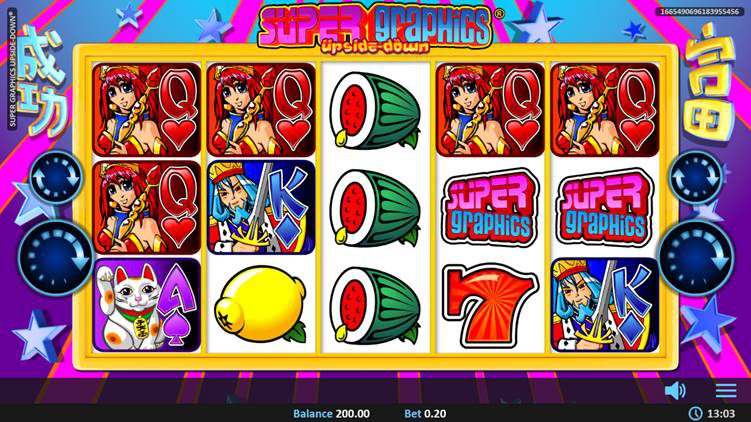Click the Super Graphics logo symbol on reel four
The image size is (751, 422).
(x=490, y=207)
